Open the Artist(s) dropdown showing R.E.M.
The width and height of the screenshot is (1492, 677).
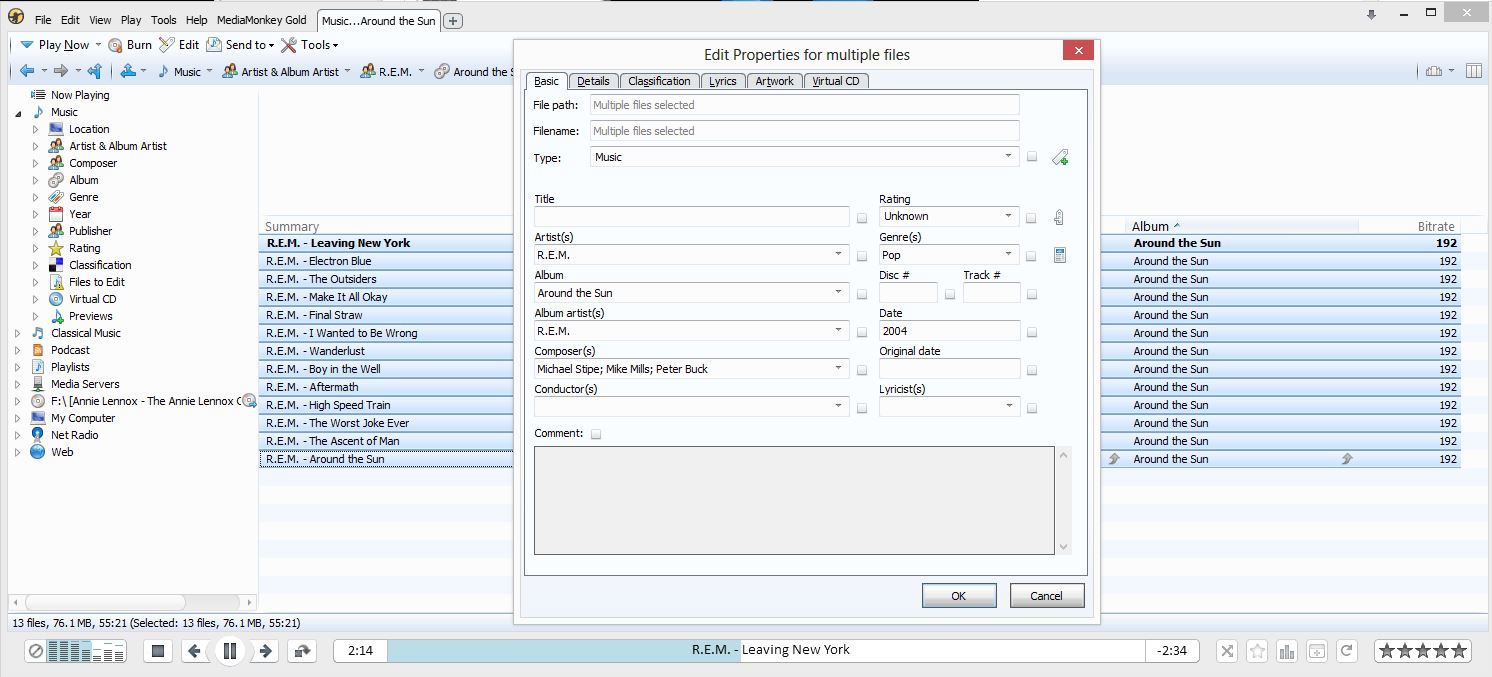coord(692,255)
